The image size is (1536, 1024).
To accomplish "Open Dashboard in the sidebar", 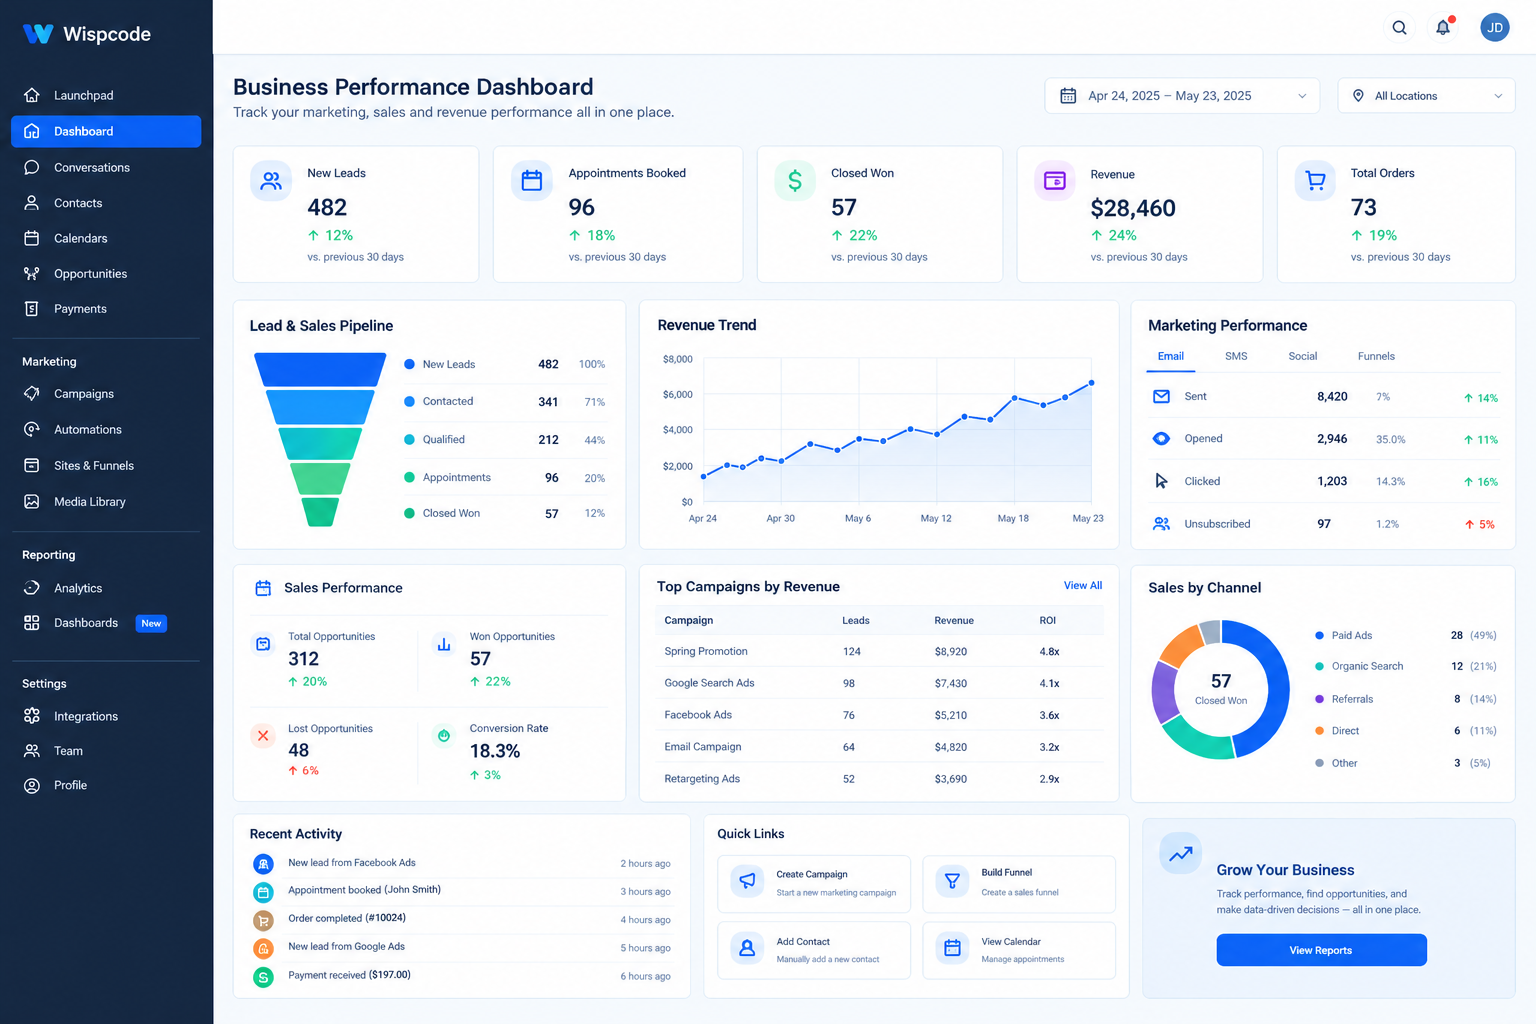I will (106, 132).
